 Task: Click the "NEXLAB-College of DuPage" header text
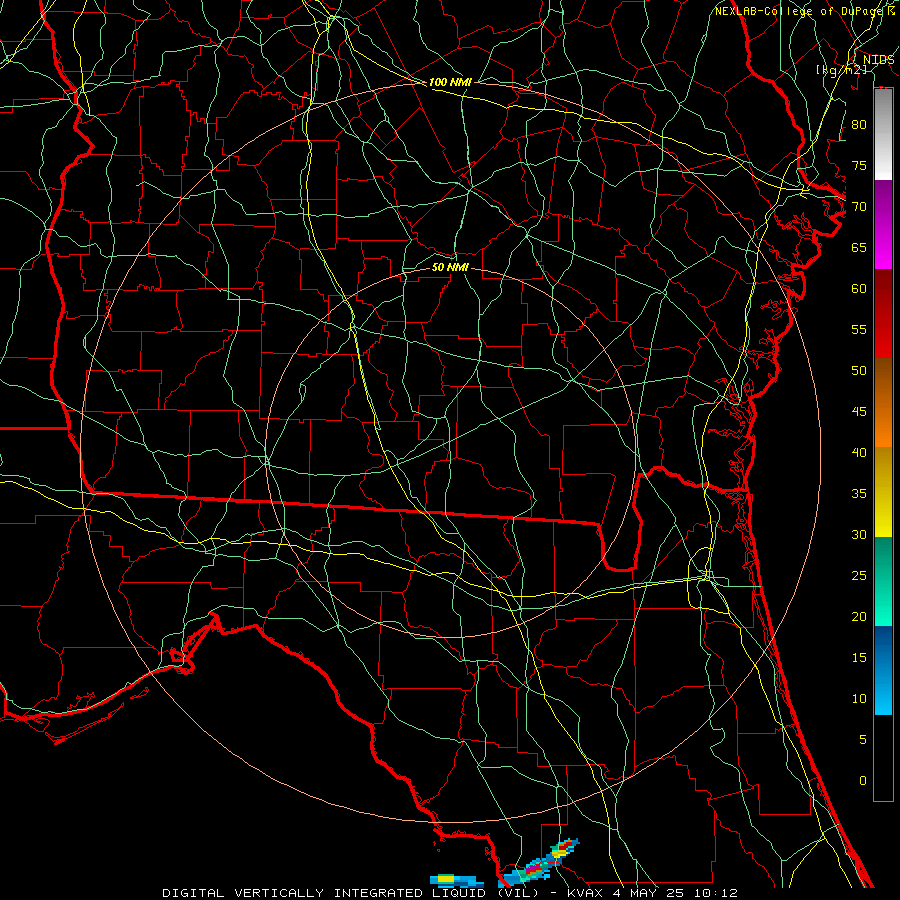tap(800, 11)
